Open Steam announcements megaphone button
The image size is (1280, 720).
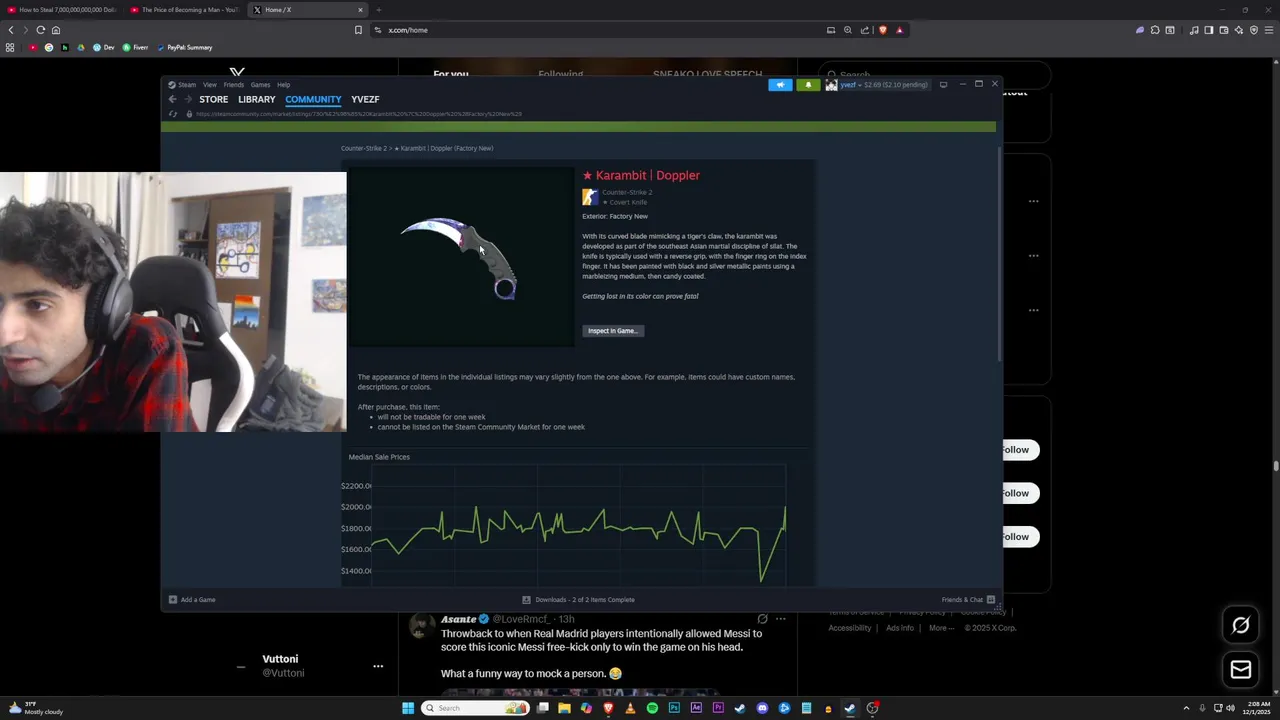pos(780,85)
